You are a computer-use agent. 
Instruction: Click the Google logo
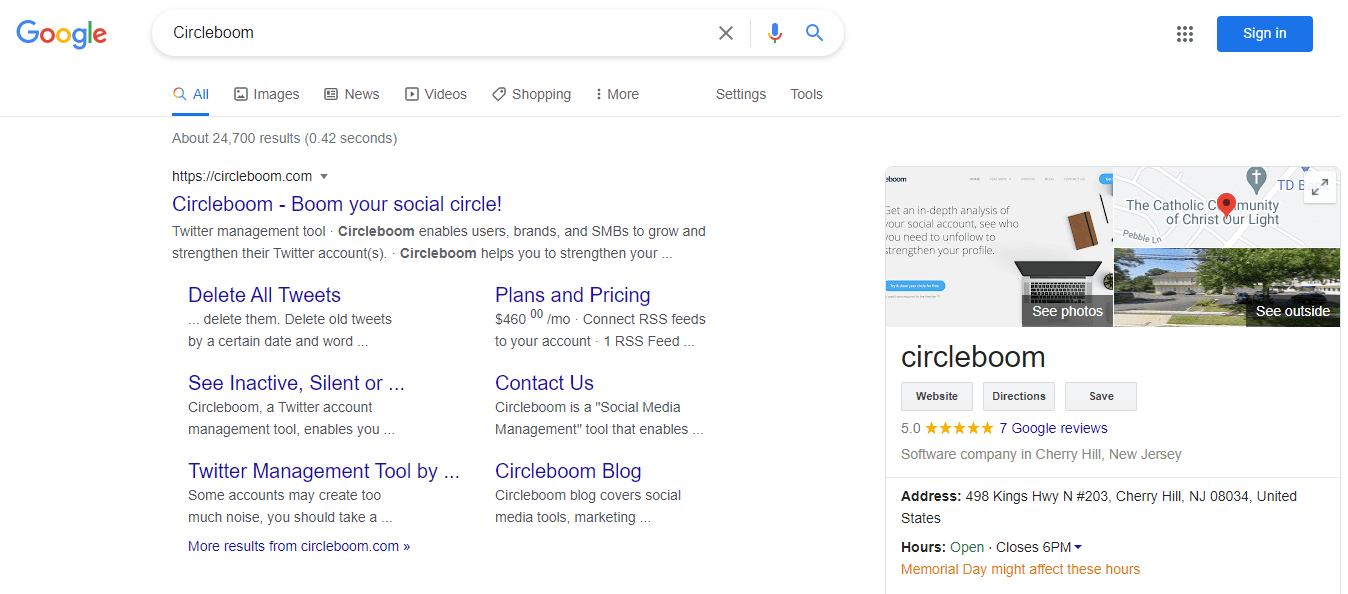coord(61,34)
